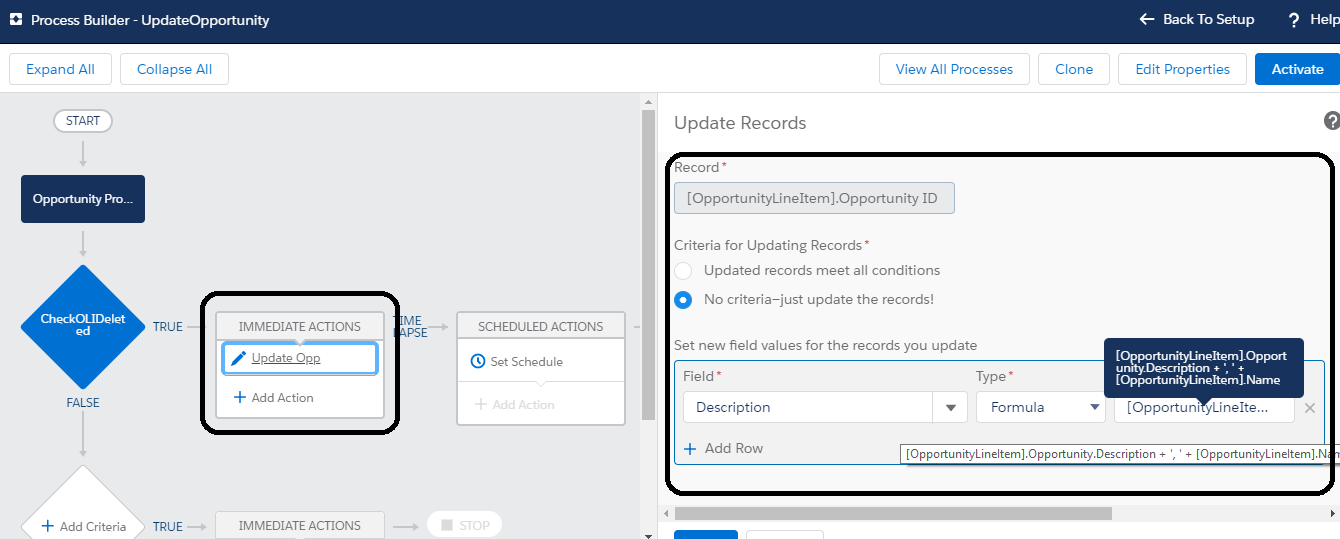The height and width of the screenshot is (539, 1340).
Task: Select the Opportunity Product object node
Action: coord(83,199)
